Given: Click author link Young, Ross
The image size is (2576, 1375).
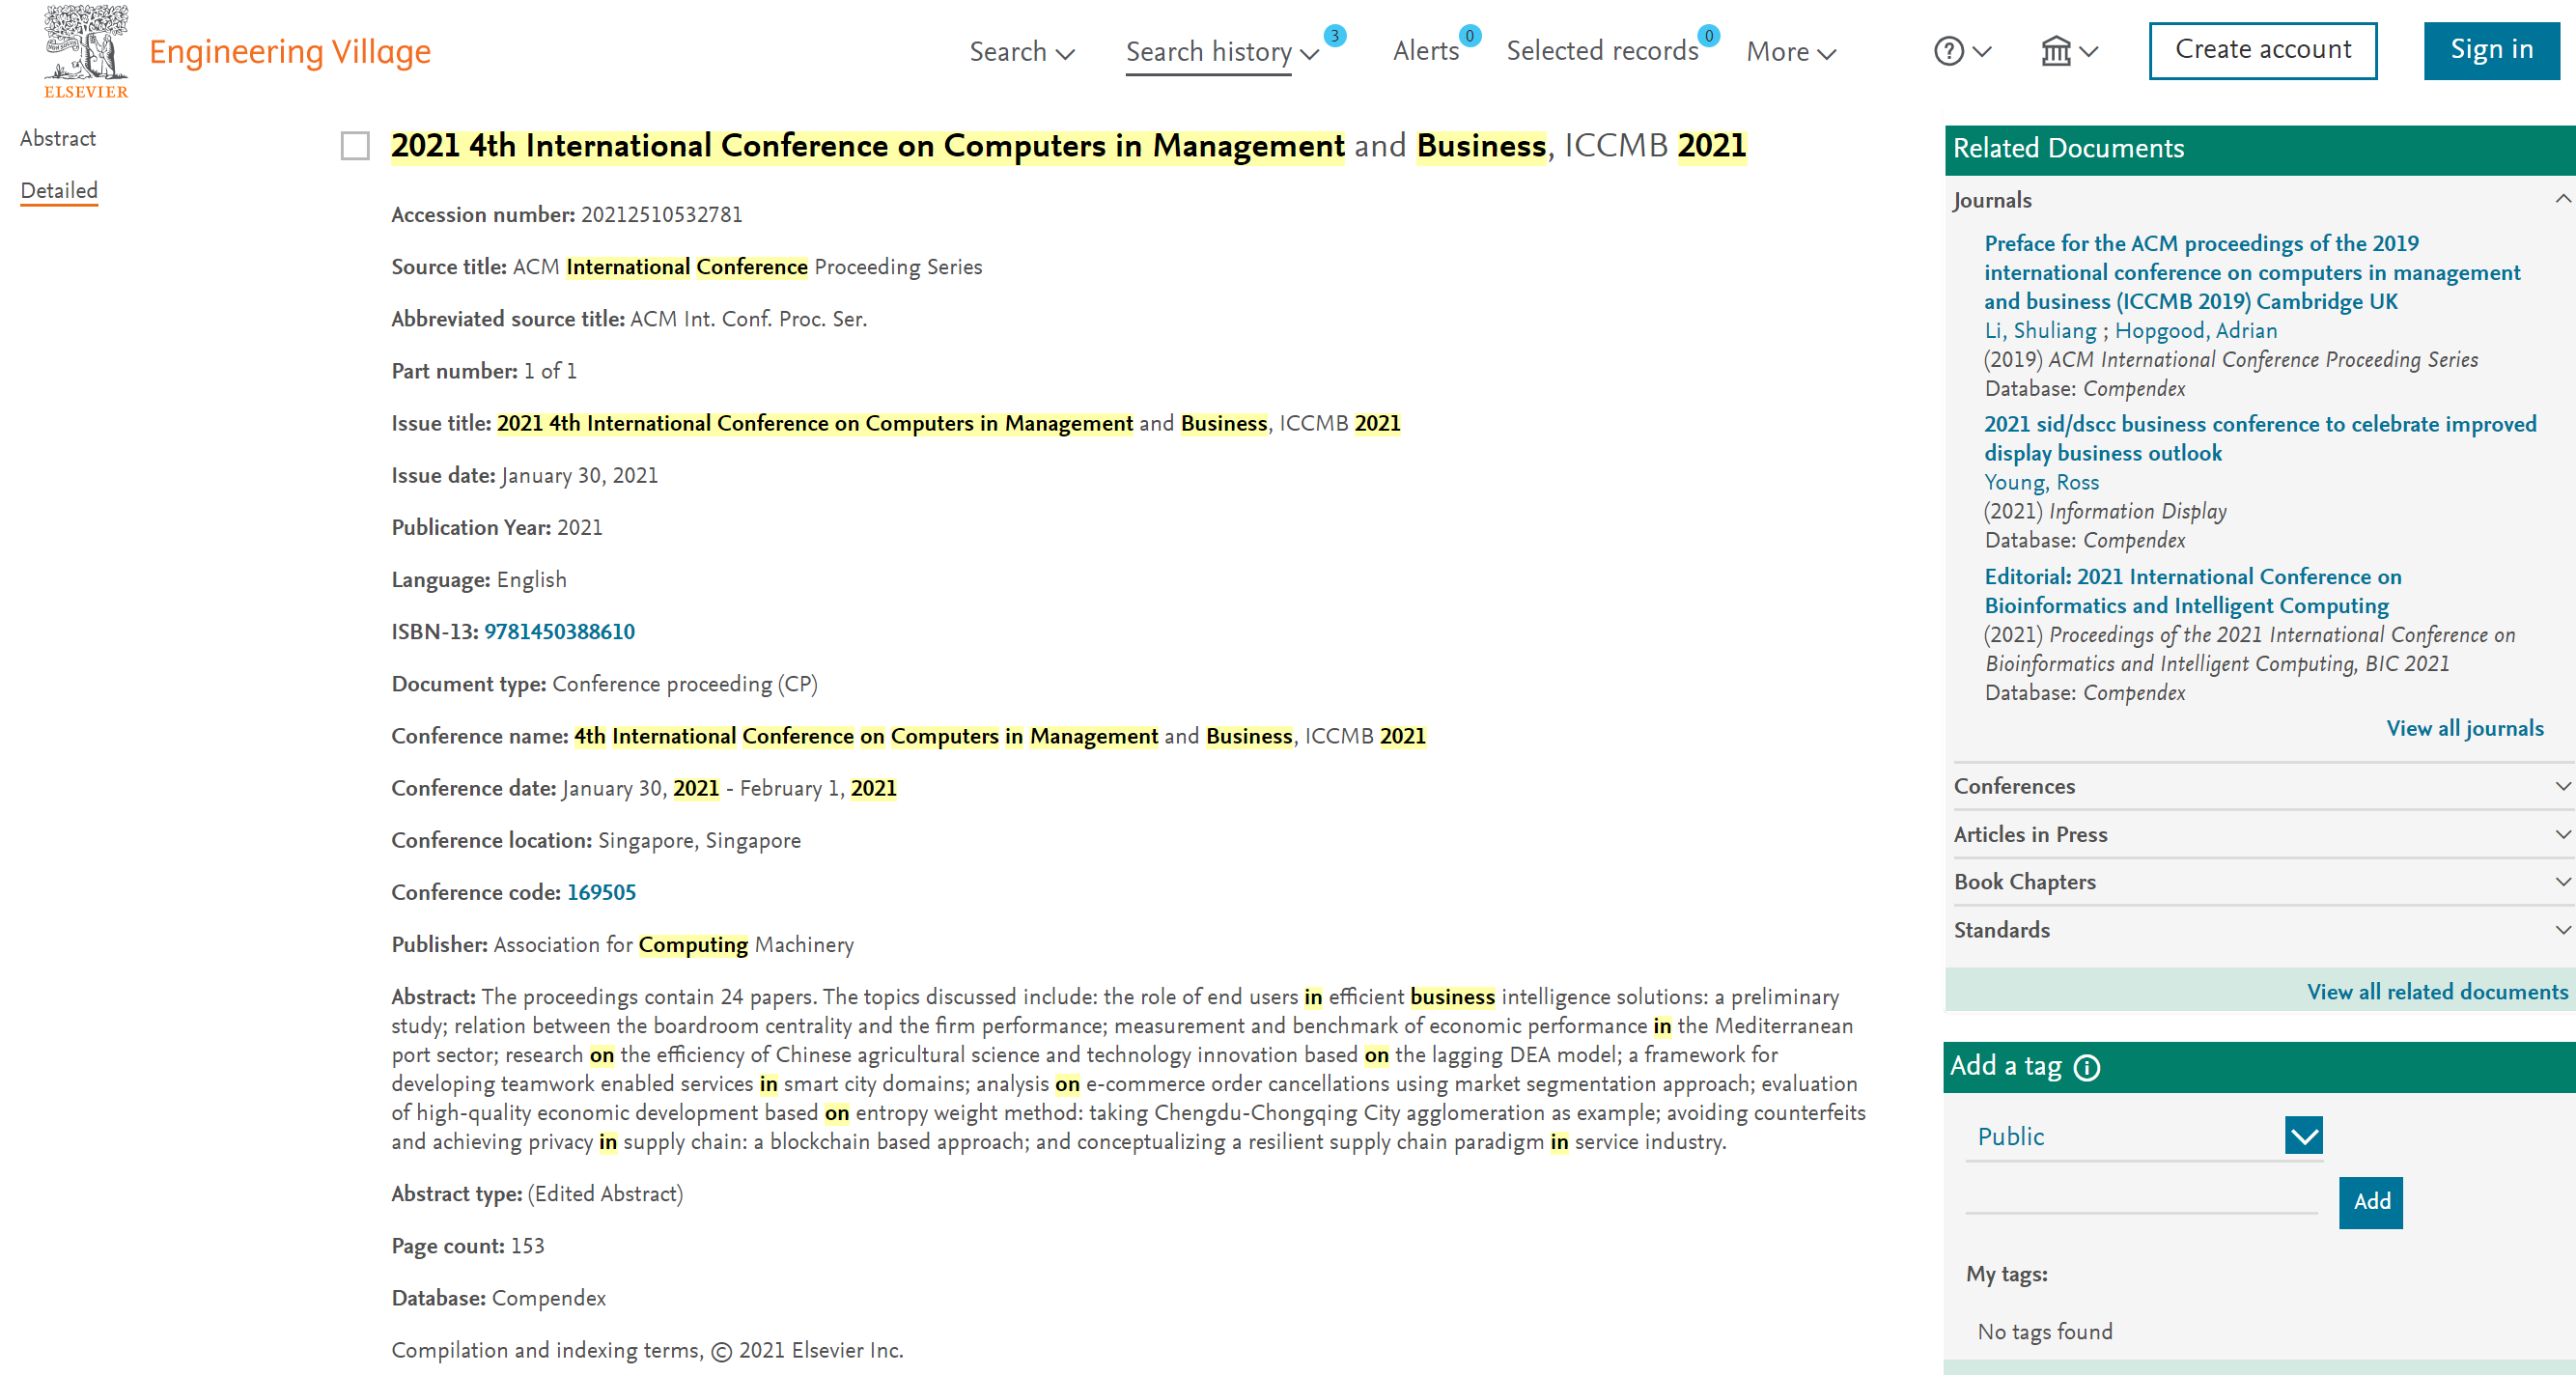Looking at the screenshot, I should 2041,482.
